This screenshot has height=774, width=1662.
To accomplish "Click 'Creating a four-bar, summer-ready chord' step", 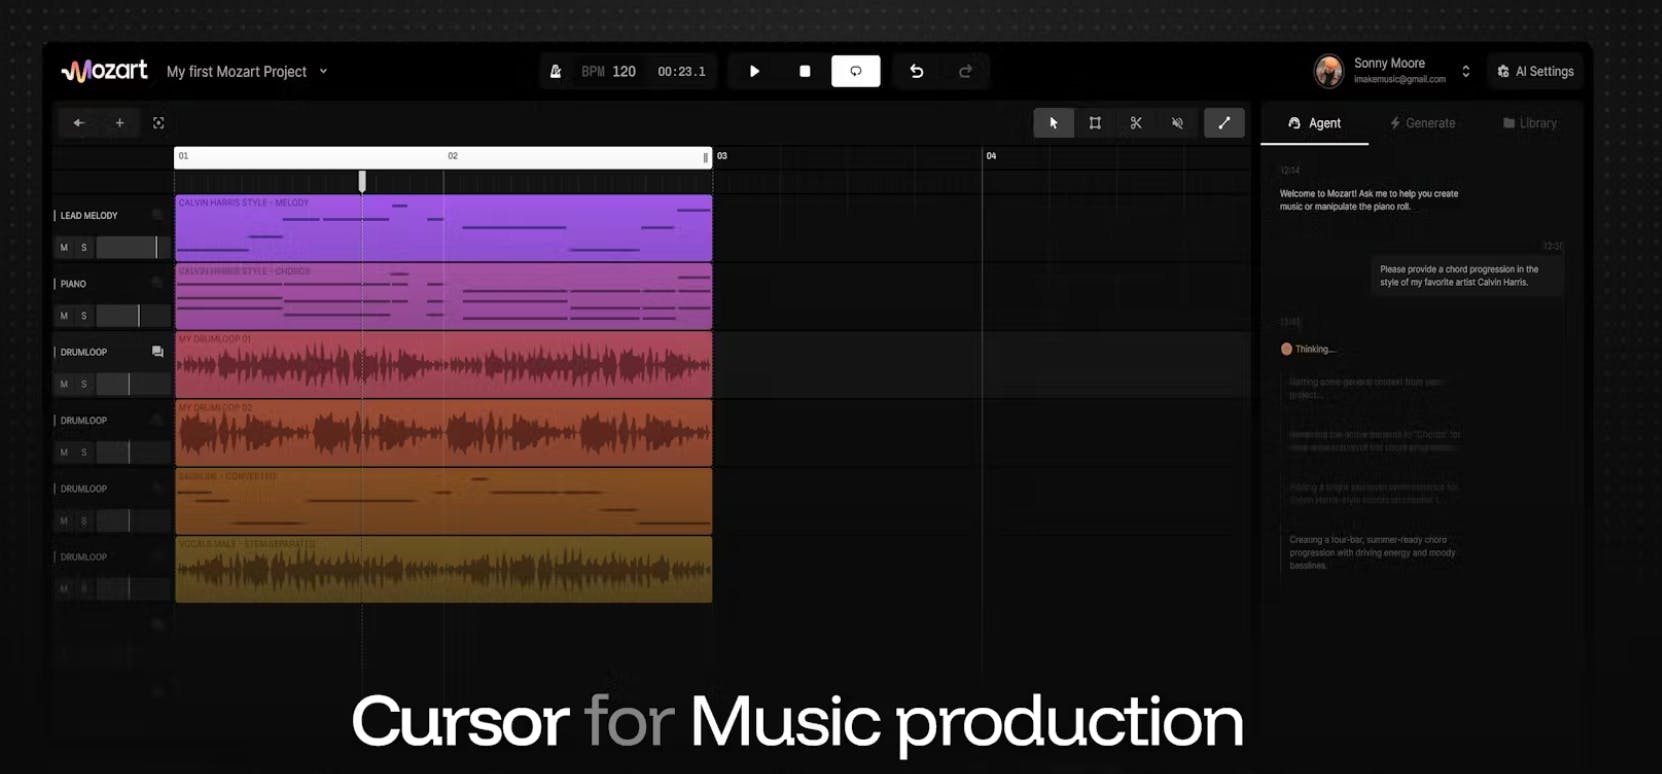I will [x=1372, y=552].
